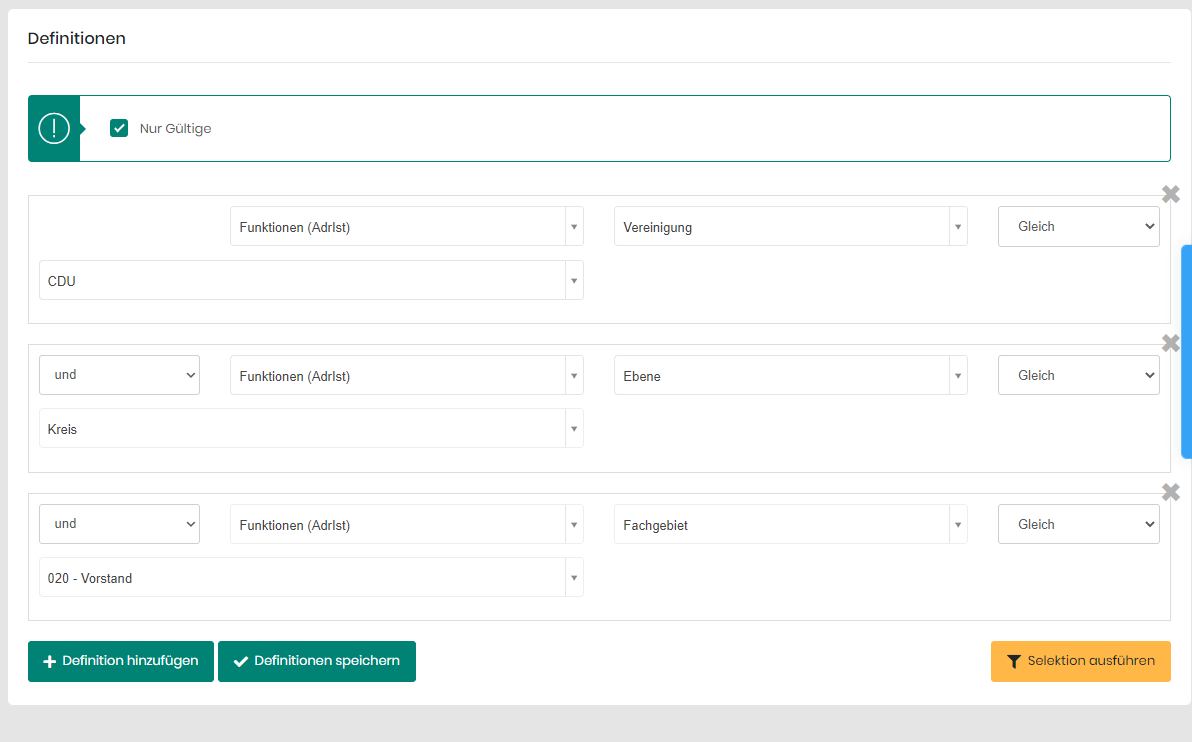Open the 020 - Vorstand value dropdown
Screen dimensions: 1192x742
click(310, 578)
